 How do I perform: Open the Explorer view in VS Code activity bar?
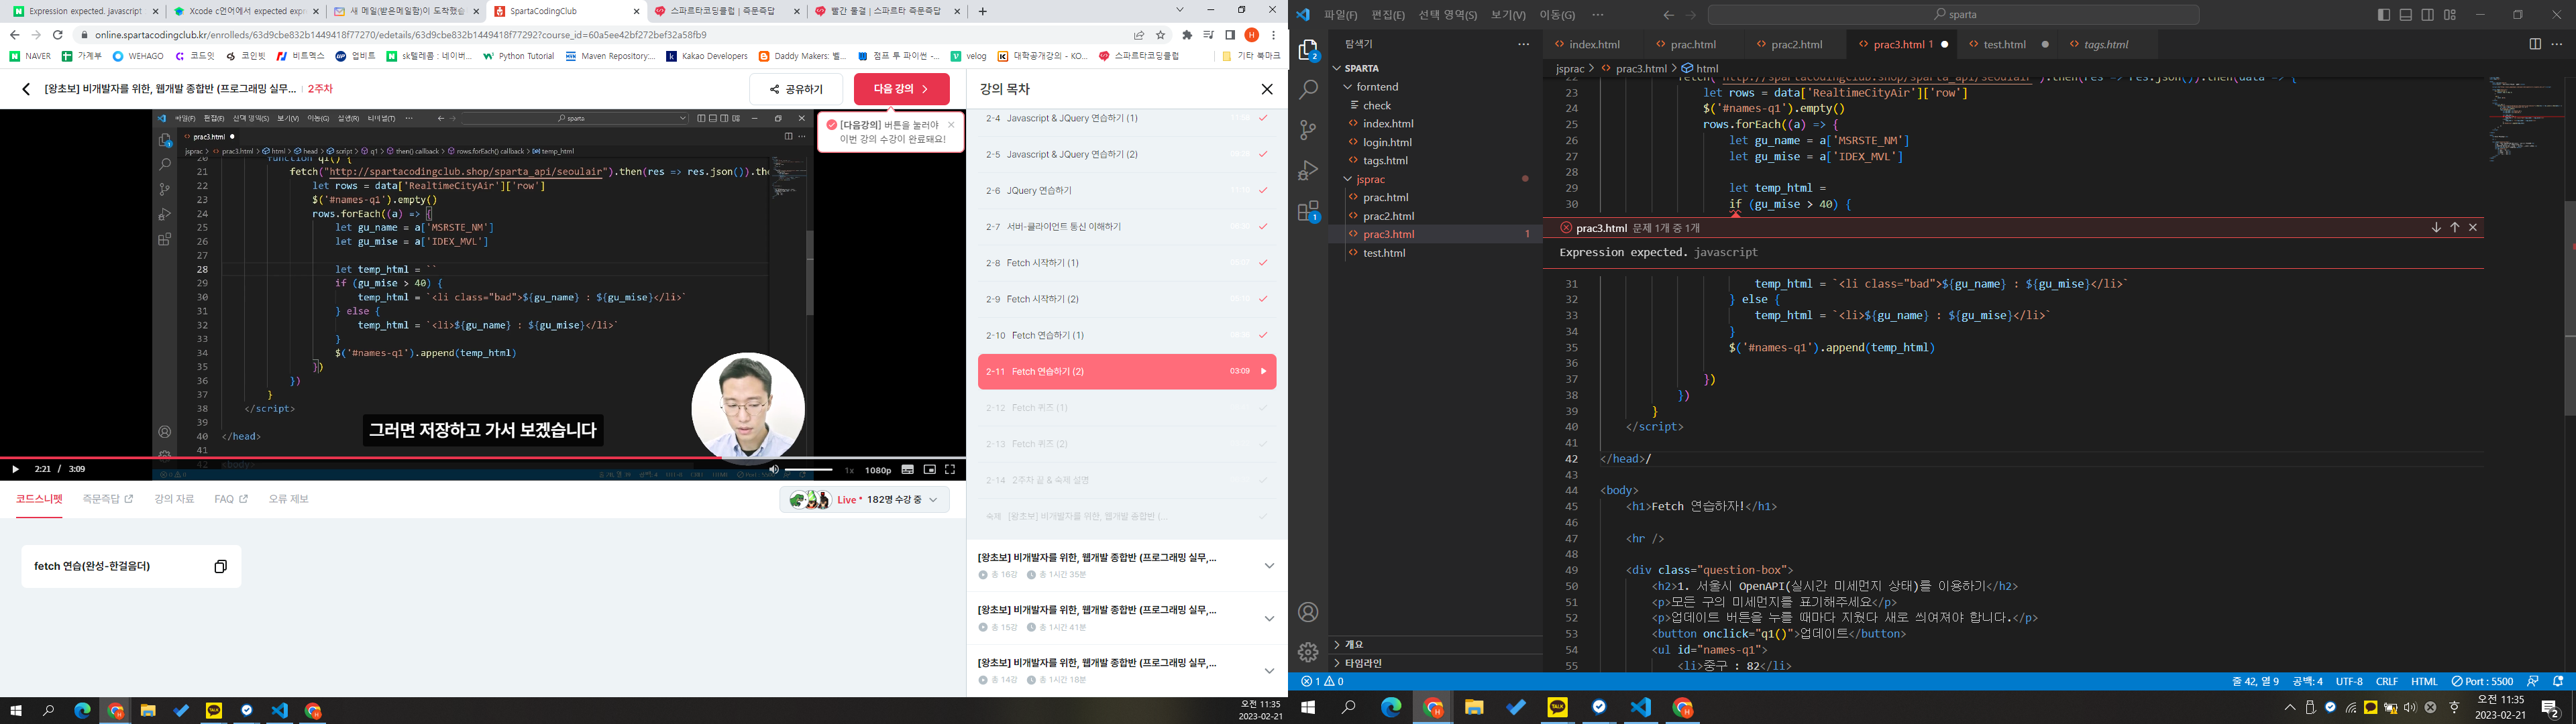[x=1308, y=51]
